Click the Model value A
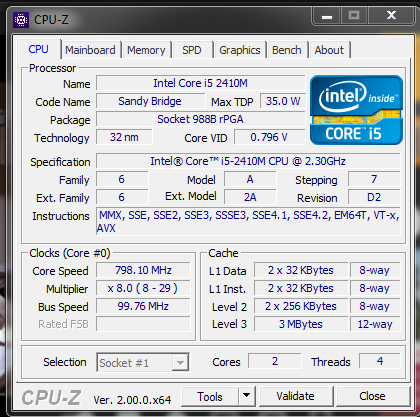This screenshot has width=420, height=417. pos(250,179)
